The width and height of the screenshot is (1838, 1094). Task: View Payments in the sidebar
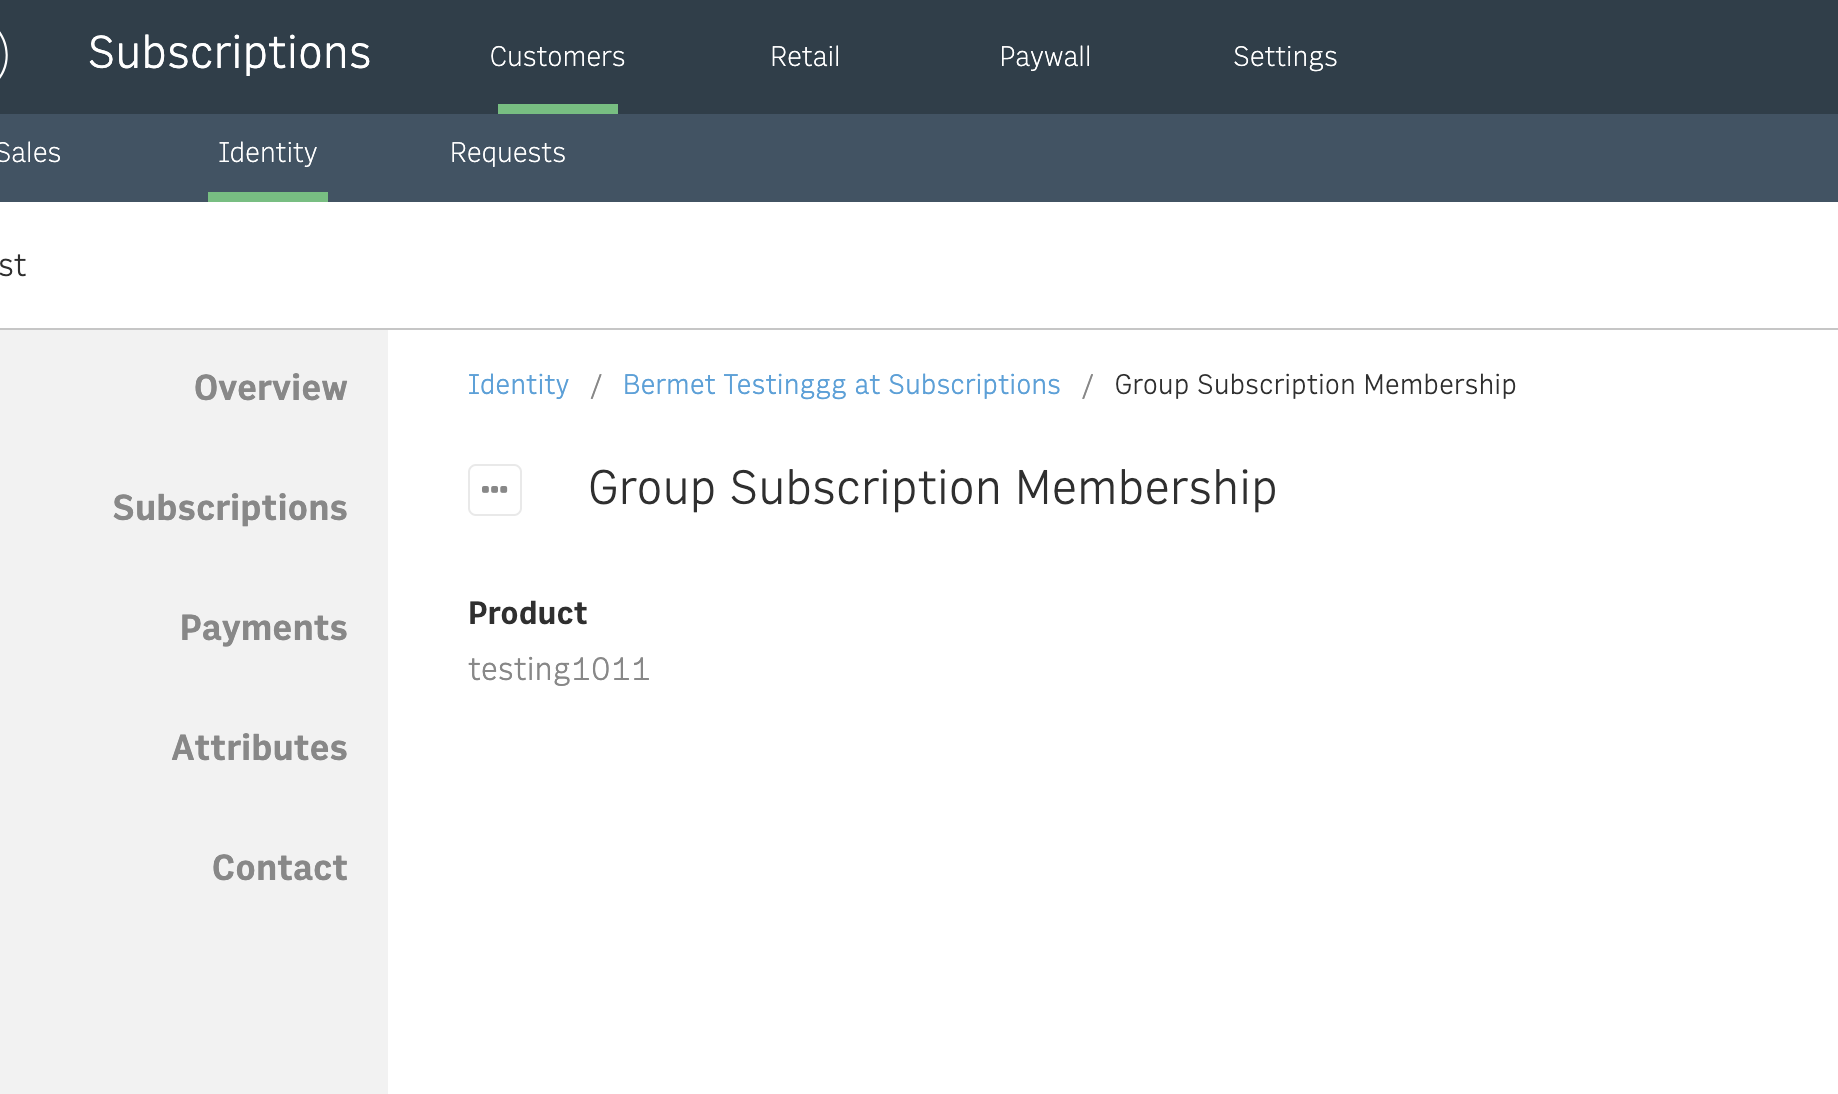(x=263, y=628)
